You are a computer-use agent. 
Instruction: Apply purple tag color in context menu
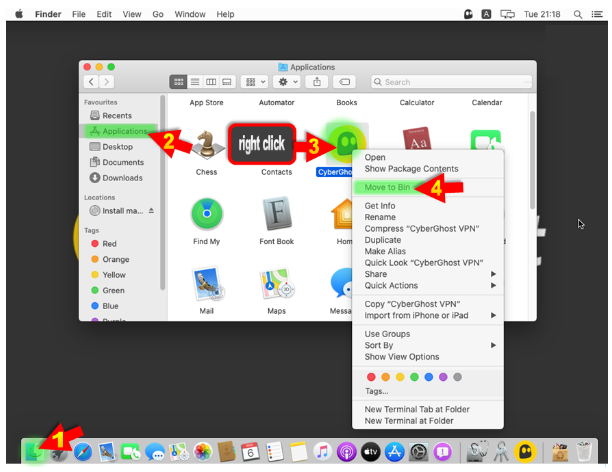pyautogui.click(x=443, y=377)
